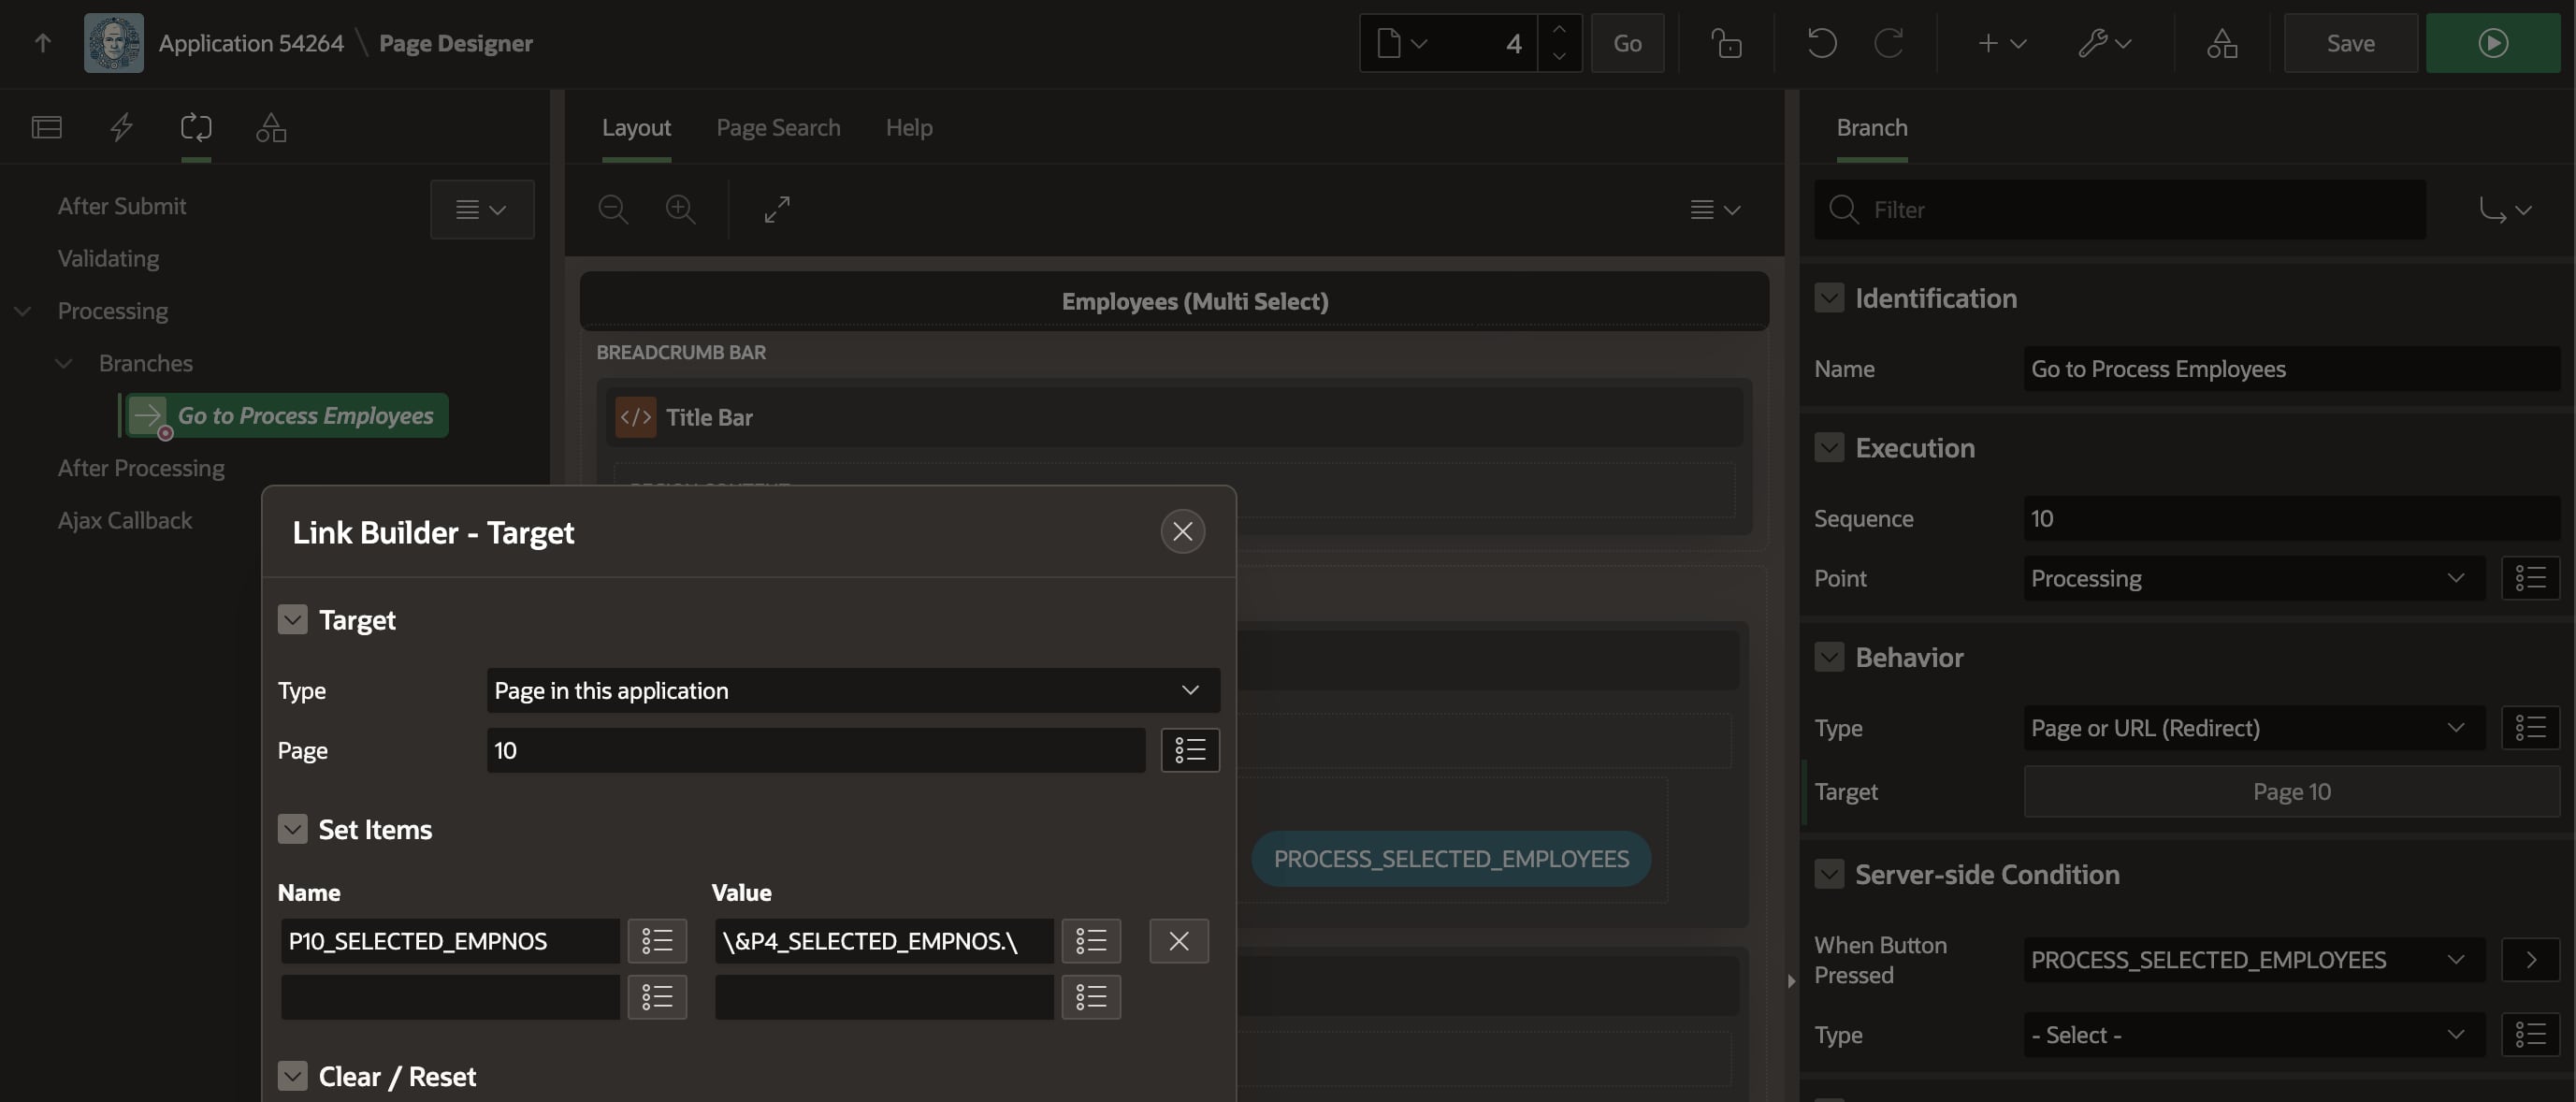
Task: Open the Rendering tab icon
Action: (x=47, y=127)
